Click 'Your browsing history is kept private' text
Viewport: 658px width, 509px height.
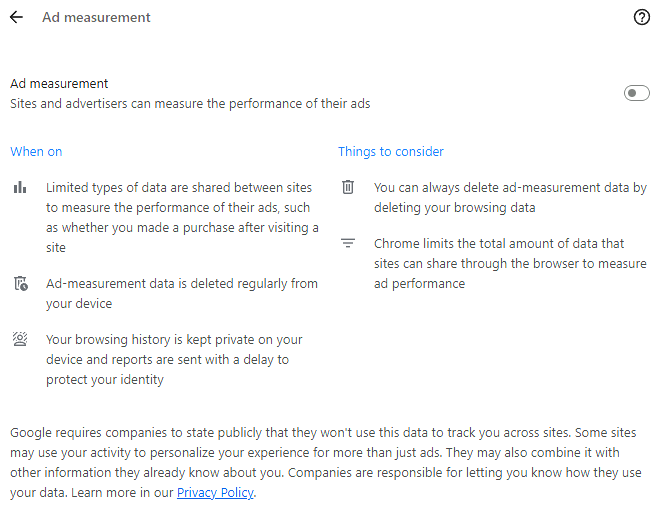(x=173, y=359)
